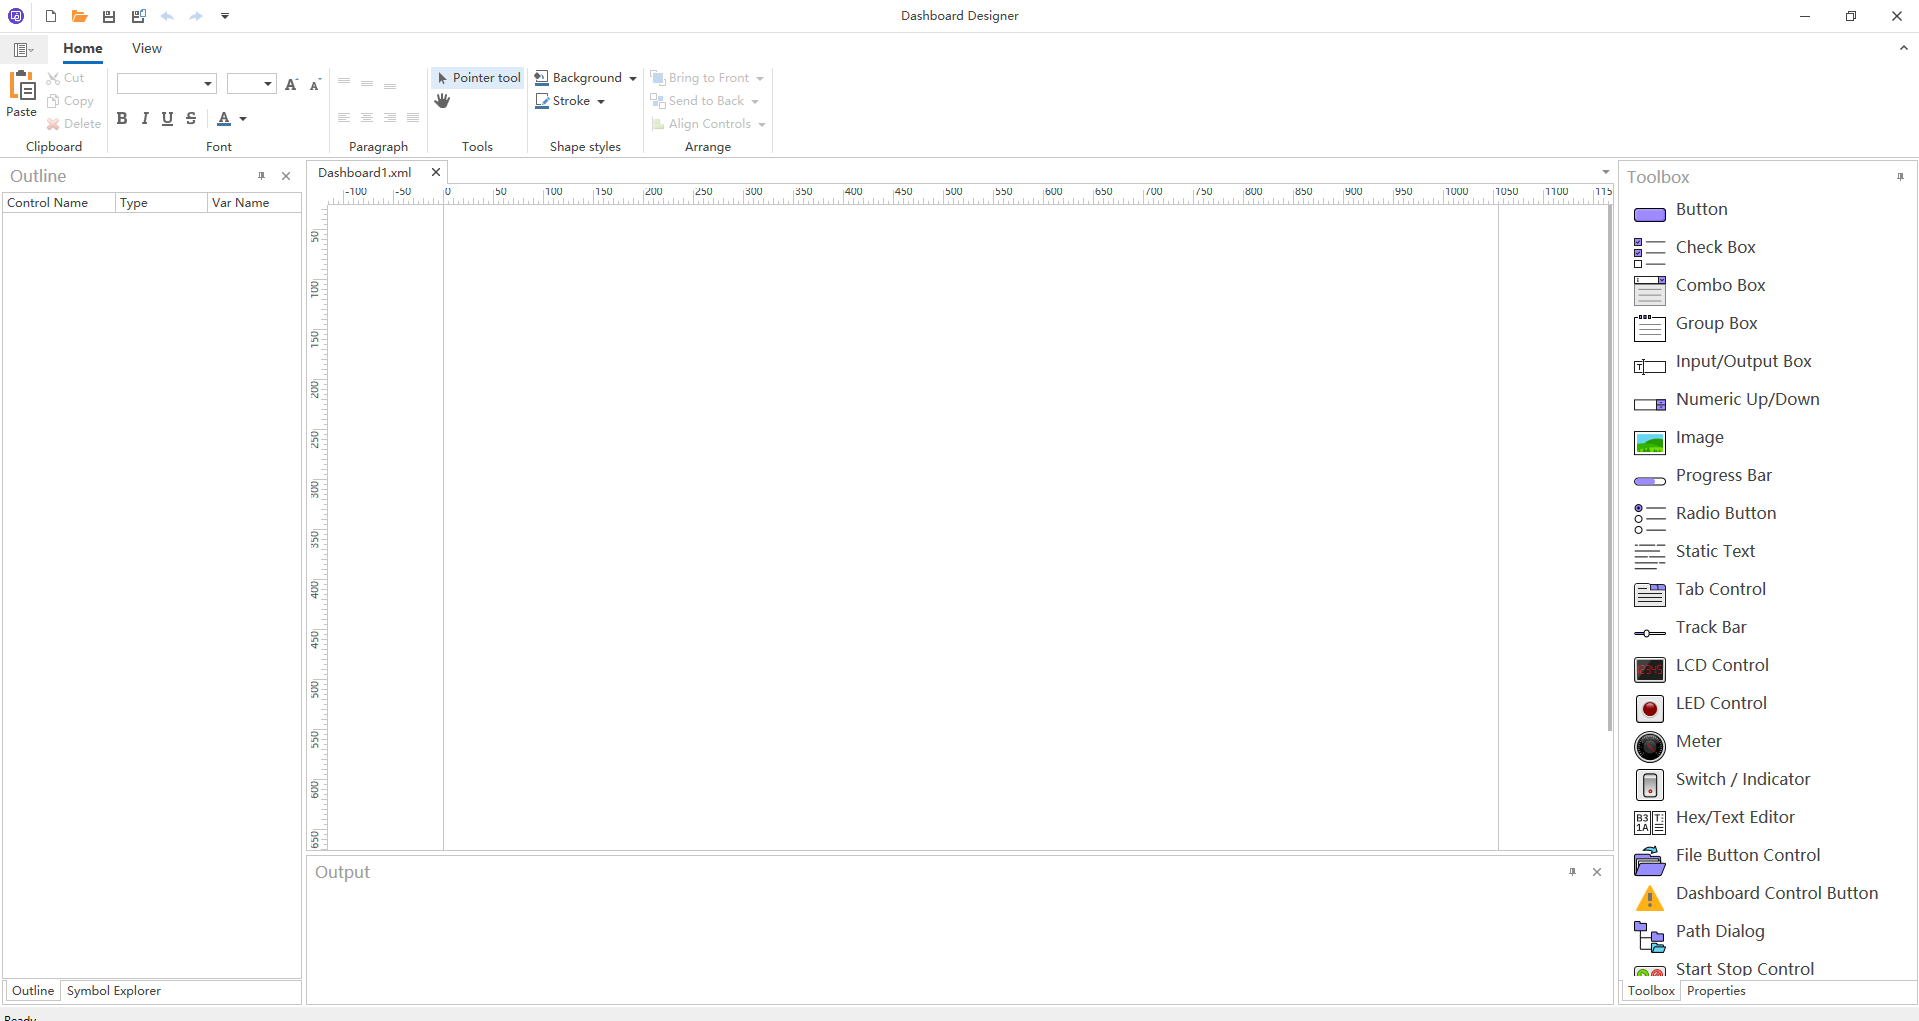
Task: Close the Dashboard1.xml document tab
Action: pos(436,172)
